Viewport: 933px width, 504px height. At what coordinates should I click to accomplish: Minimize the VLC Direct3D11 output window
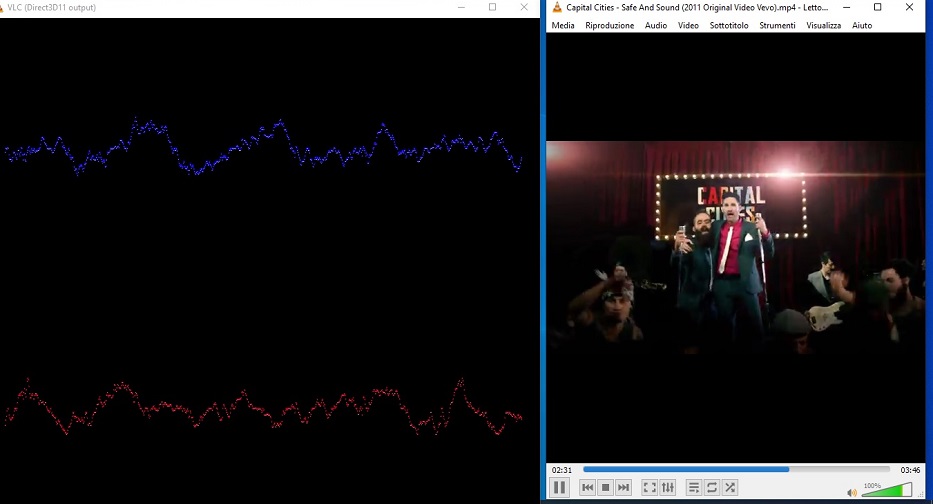coord(461,7)
